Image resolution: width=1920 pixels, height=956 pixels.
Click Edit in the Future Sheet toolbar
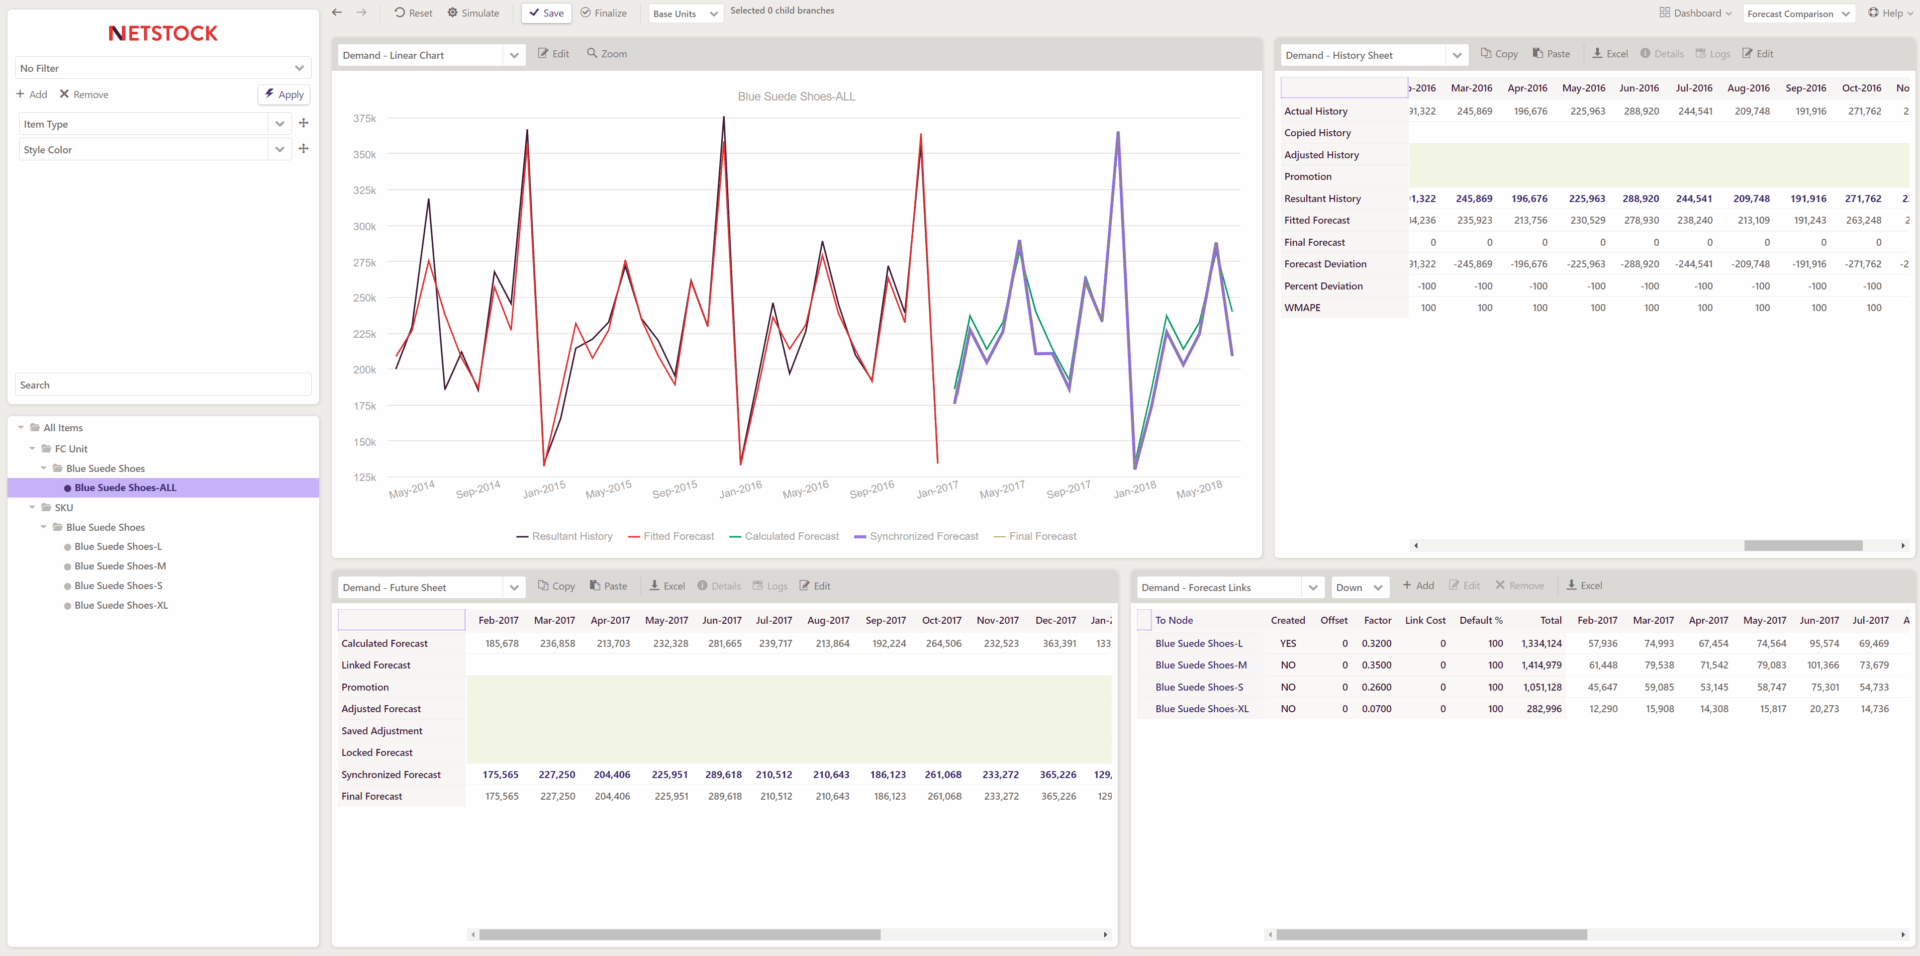pos(815,587)
